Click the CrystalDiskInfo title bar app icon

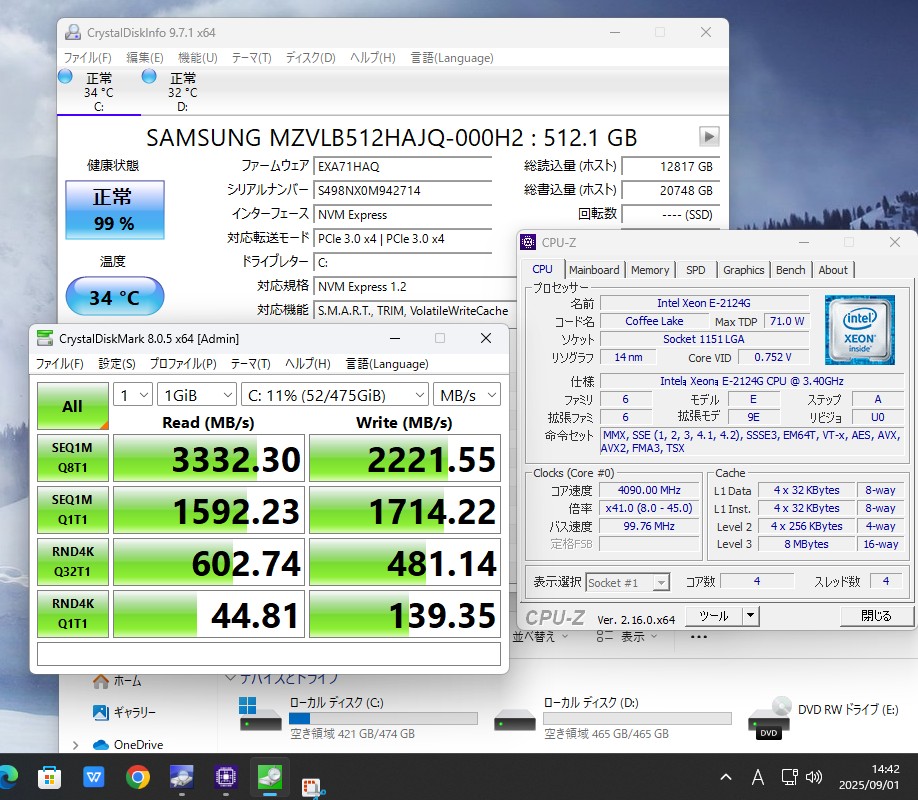point(73,32)
